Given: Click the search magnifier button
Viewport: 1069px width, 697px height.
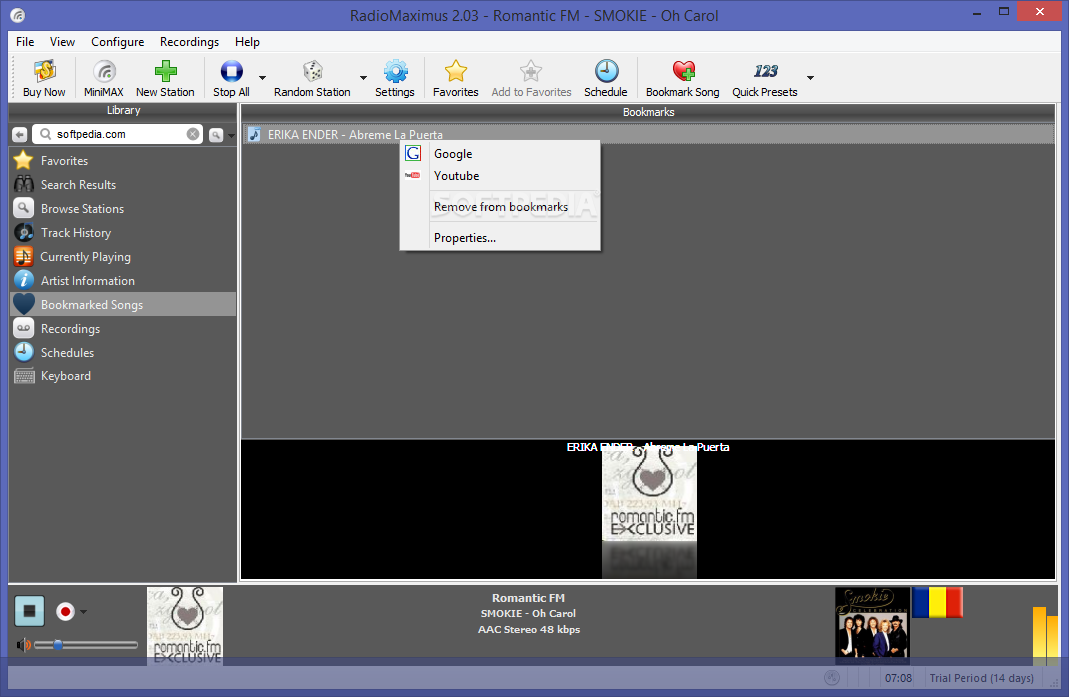Looking at the screenshot, I should pos(215,135).
